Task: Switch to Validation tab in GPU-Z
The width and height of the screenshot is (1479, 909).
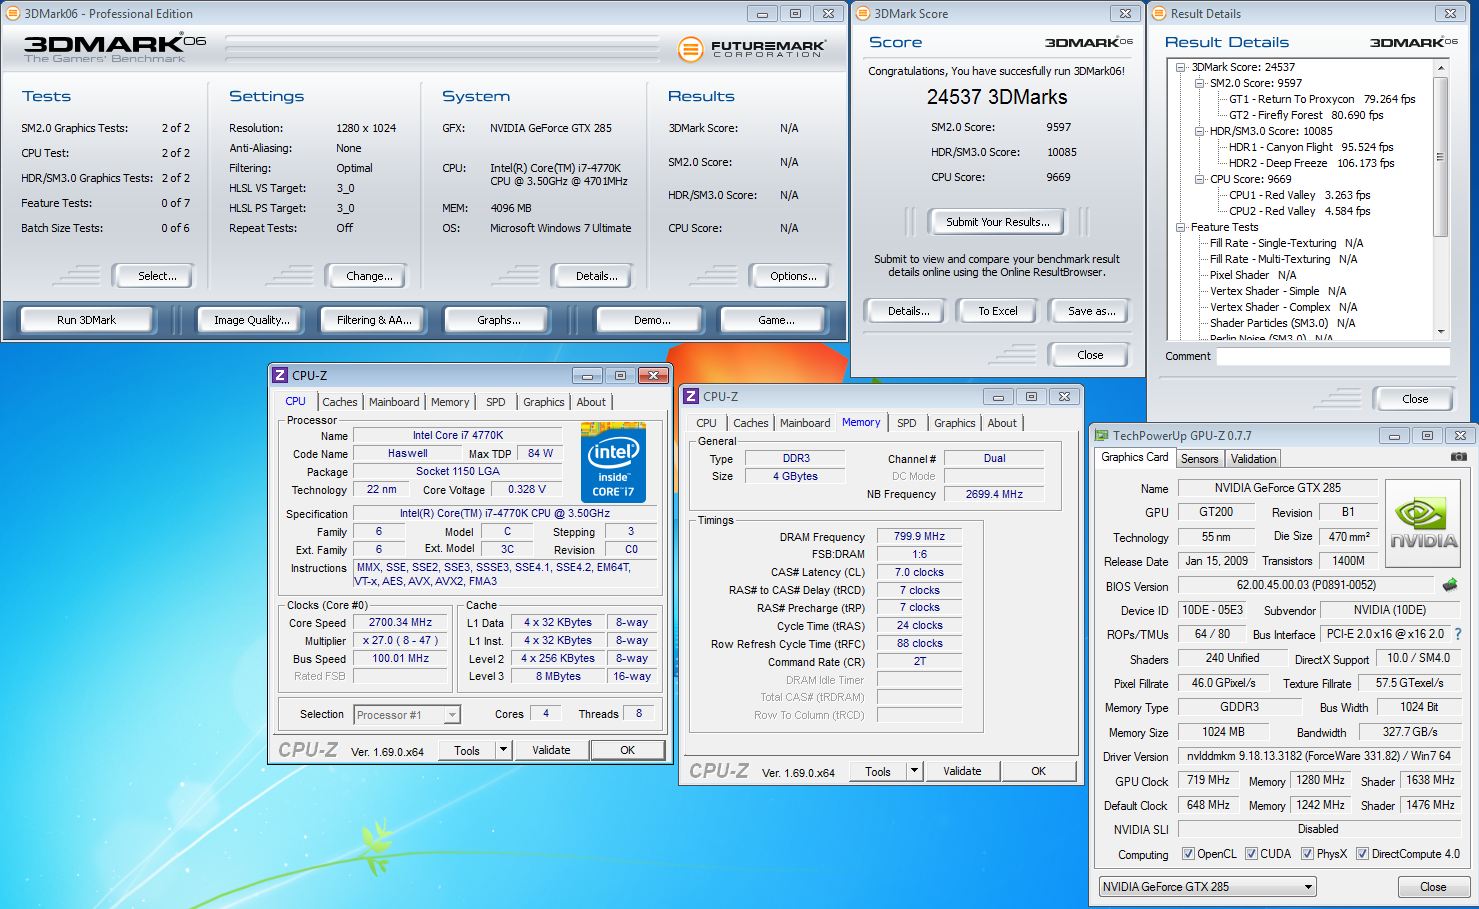Action: (1254, 459)
